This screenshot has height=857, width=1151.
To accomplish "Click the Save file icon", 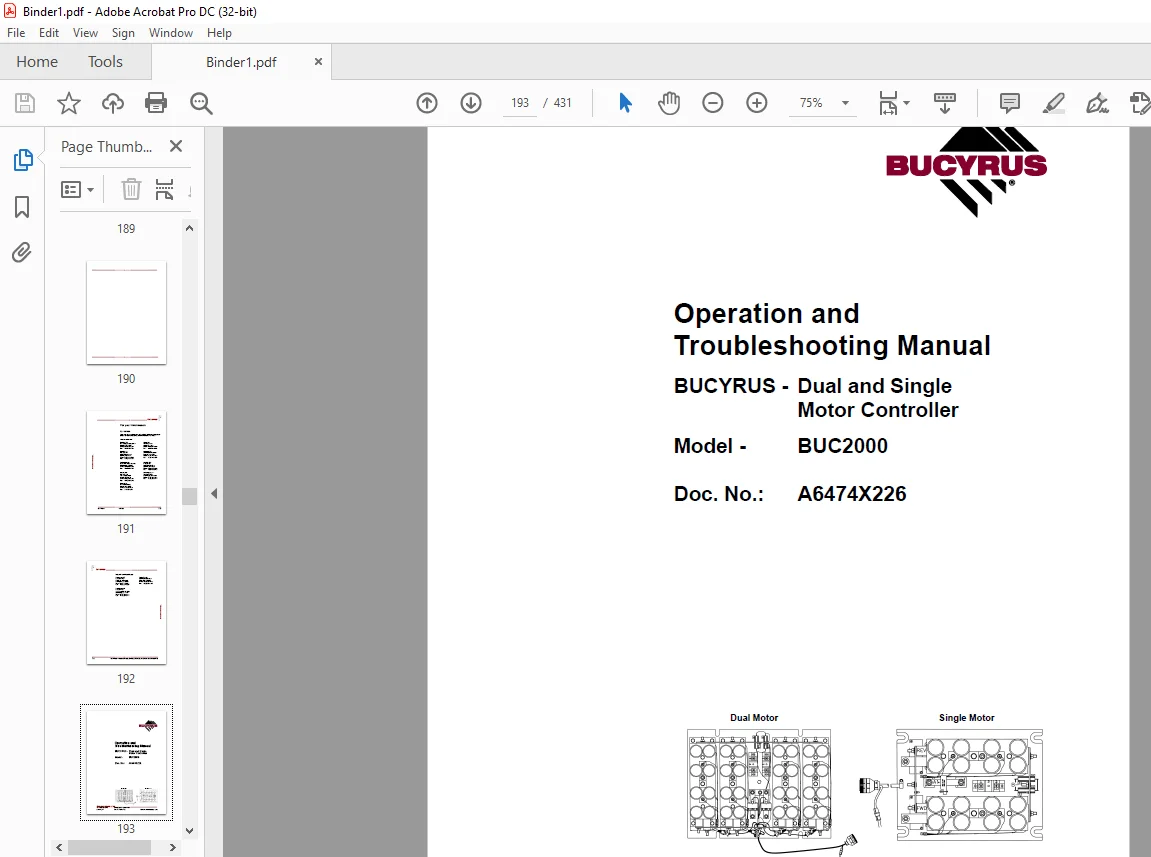I will click(x=25, y=103).
